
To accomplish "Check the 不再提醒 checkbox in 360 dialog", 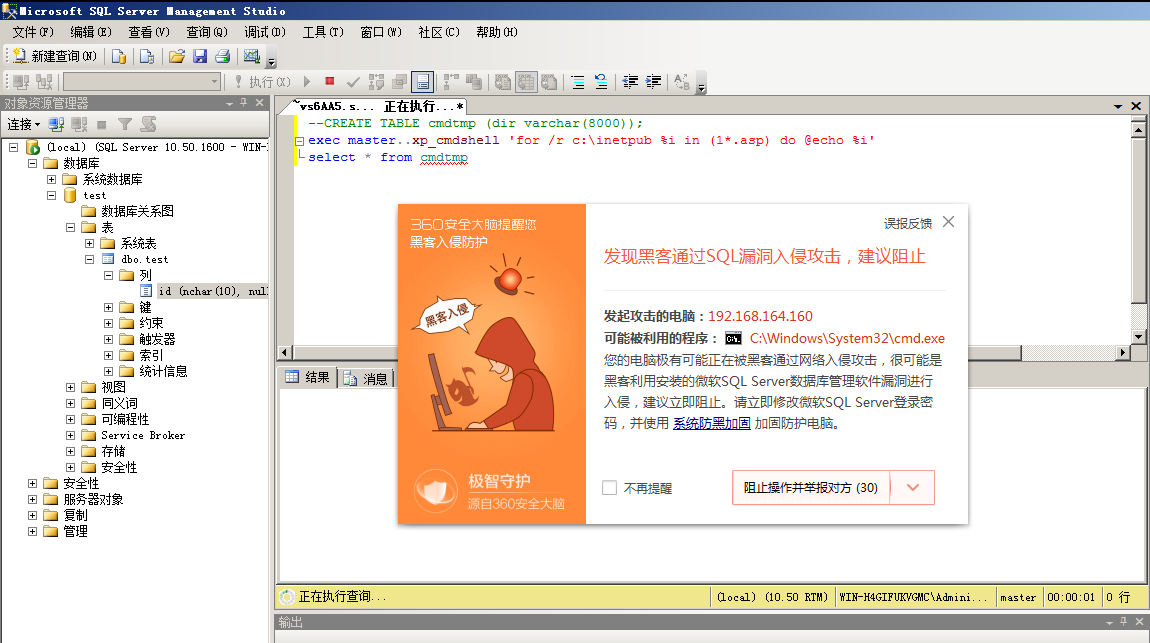I will pyautogui.click(x=609, y=488).
